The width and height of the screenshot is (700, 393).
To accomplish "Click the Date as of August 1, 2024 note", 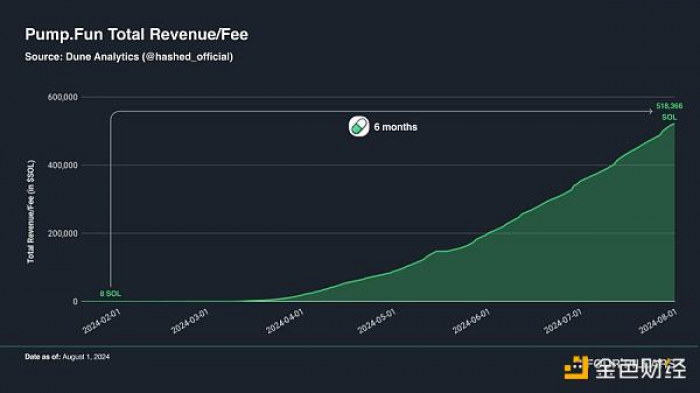I will tap(67, 356).
